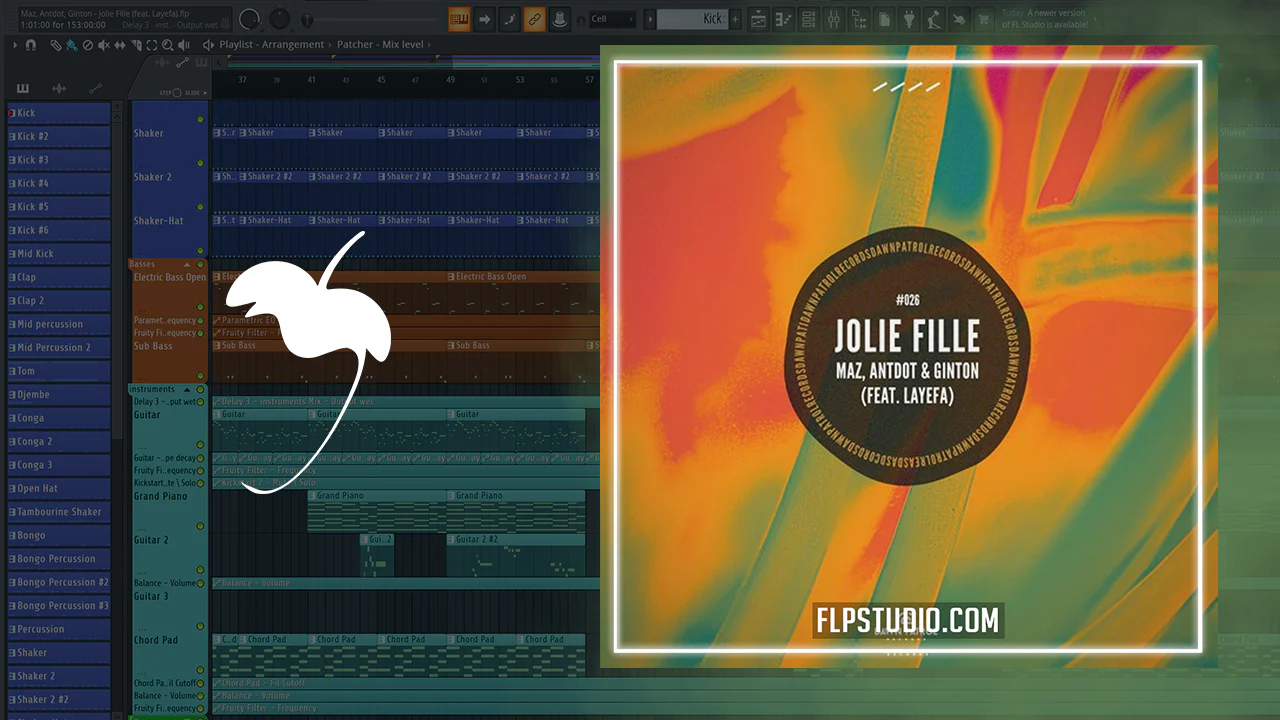Select the Djembe pattern
Image resolution: width=1280 pixels, height=720 pixels.
pyautogui.click(x=59, y=394)
